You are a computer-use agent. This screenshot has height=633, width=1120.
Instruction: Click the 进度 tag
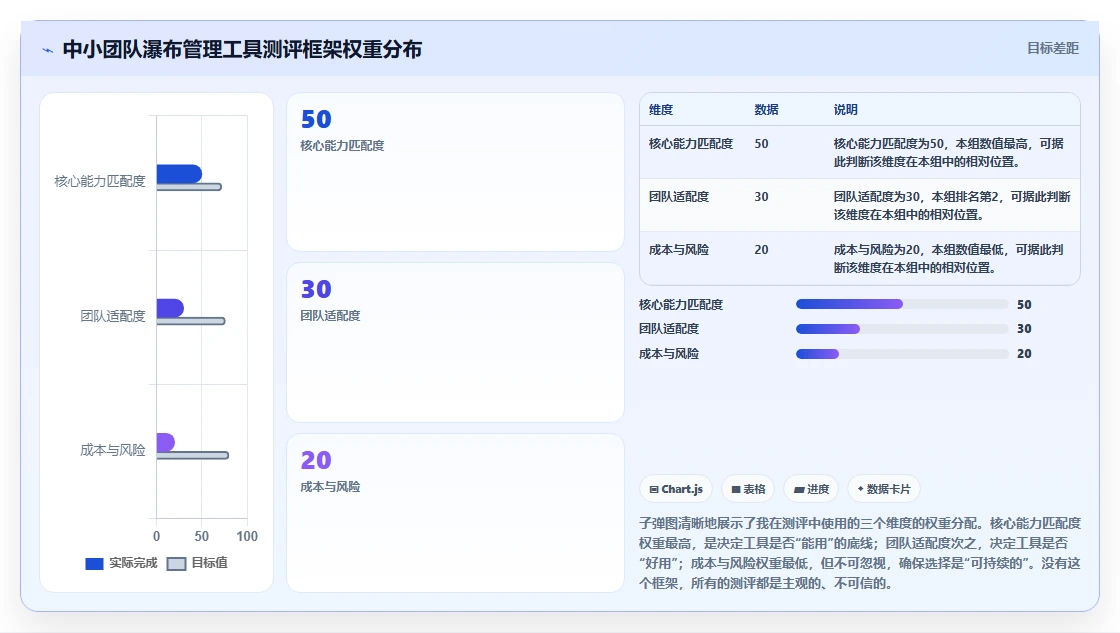pyautogui.click(x=811, y=489)
